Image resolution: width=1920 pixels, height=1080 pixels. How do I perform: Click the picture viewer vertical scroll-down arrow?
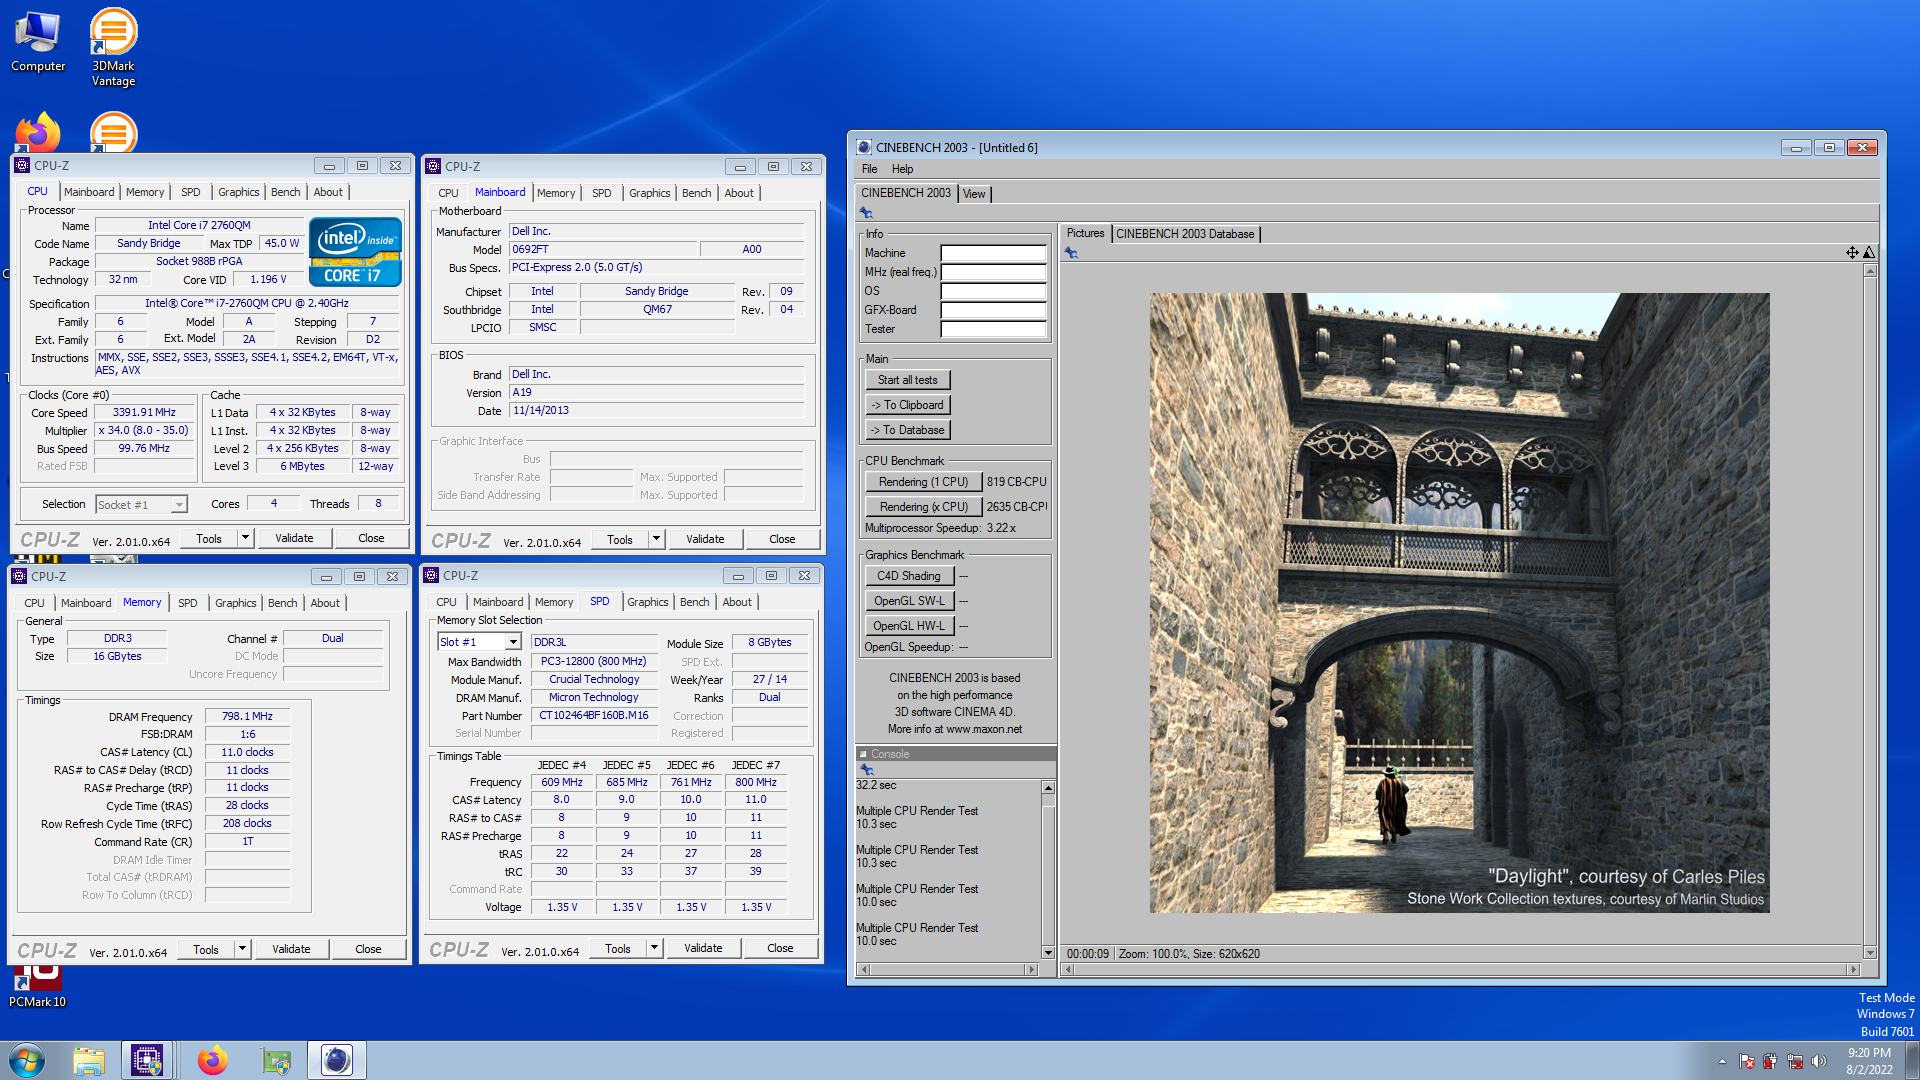1870,954
